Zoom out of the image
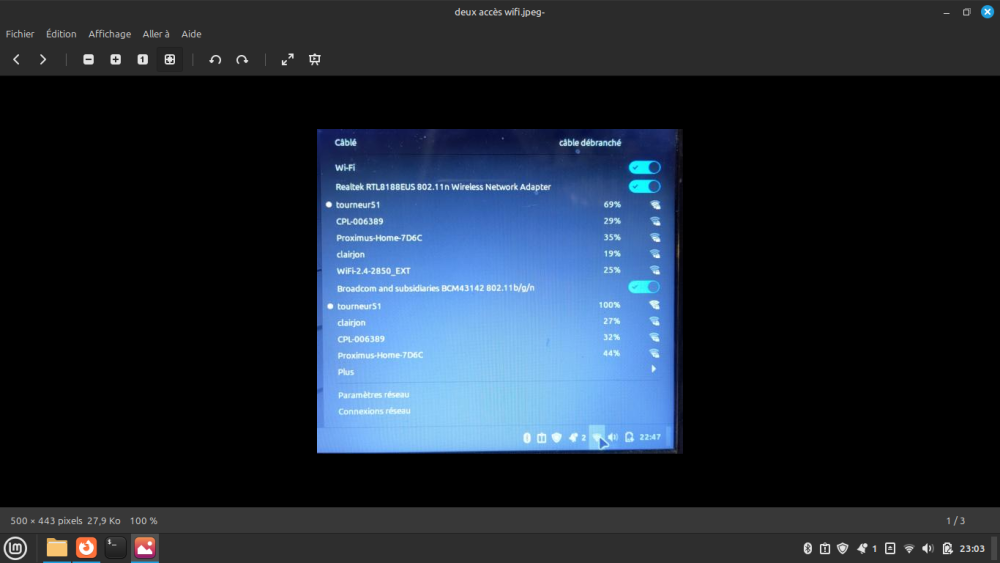The height and width of the screenshot is (563, 1000). [88, 60]
